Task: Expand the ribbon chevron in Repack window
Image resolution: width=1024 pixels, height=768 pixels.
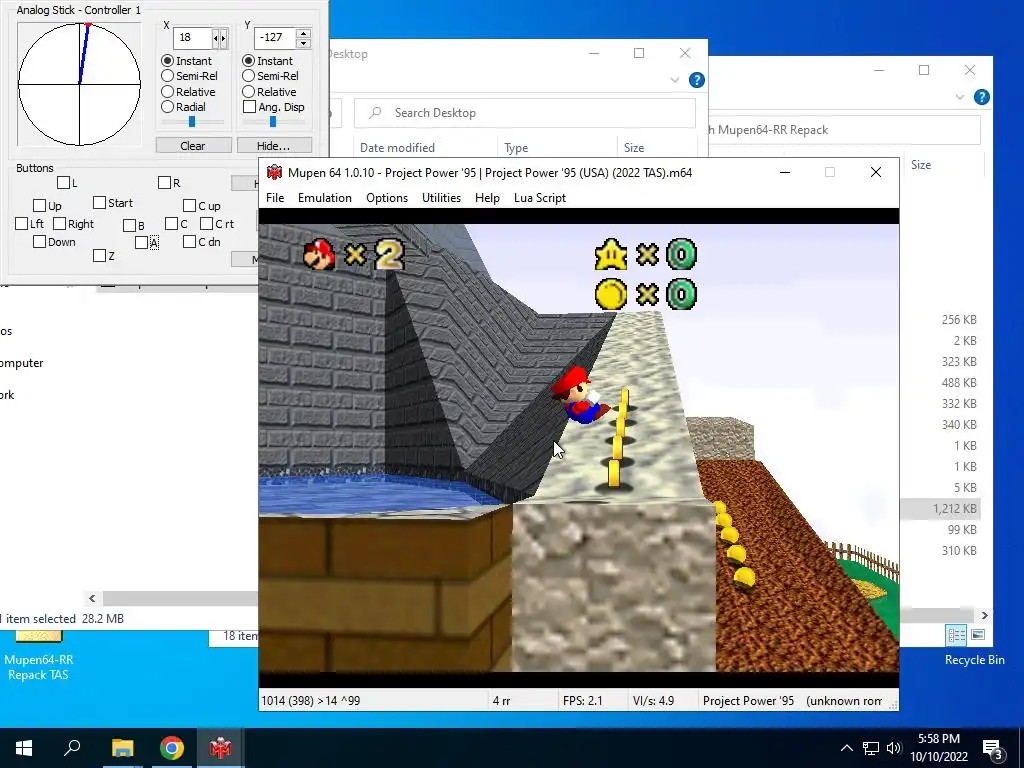Action: [959, 97]
